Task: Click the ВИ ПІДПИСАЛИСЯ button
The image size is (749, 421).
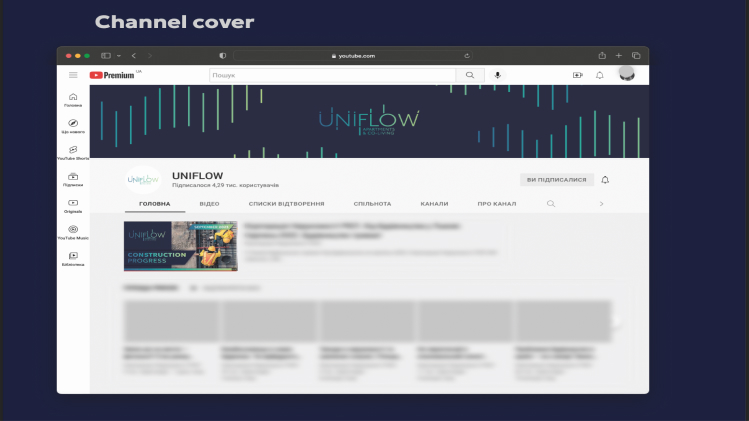Action: click(x=556, y=180)
